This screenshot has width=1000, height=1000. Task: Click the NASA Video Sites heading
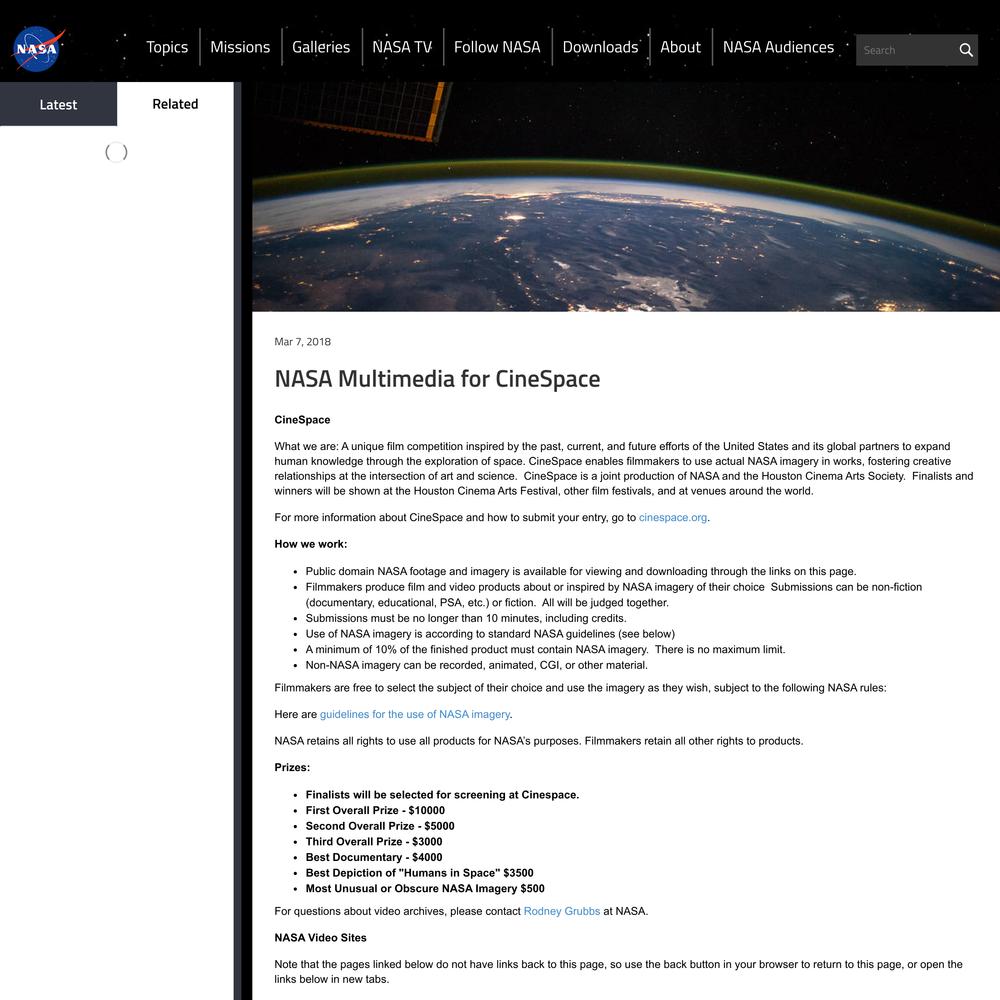pyautogui.click(x=320, y=938)
